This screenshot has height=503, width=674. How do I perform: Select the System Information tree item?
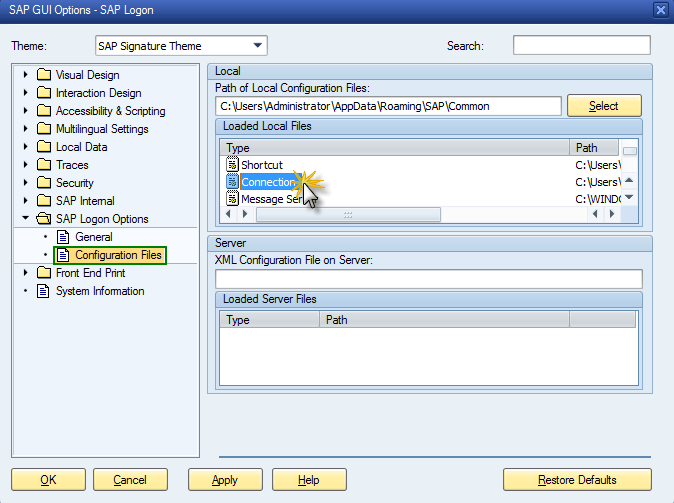point(100,291)
